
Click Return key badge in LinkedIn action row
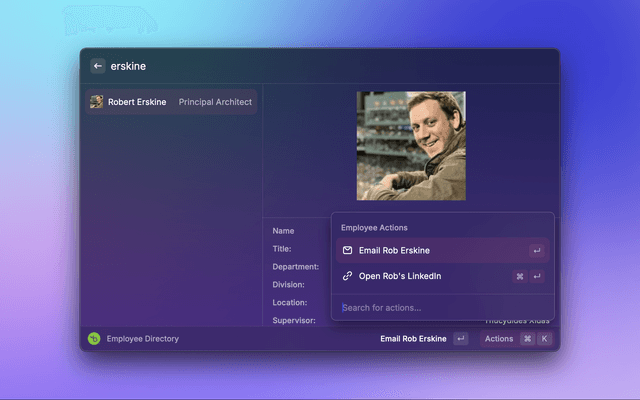pos(537,276)
